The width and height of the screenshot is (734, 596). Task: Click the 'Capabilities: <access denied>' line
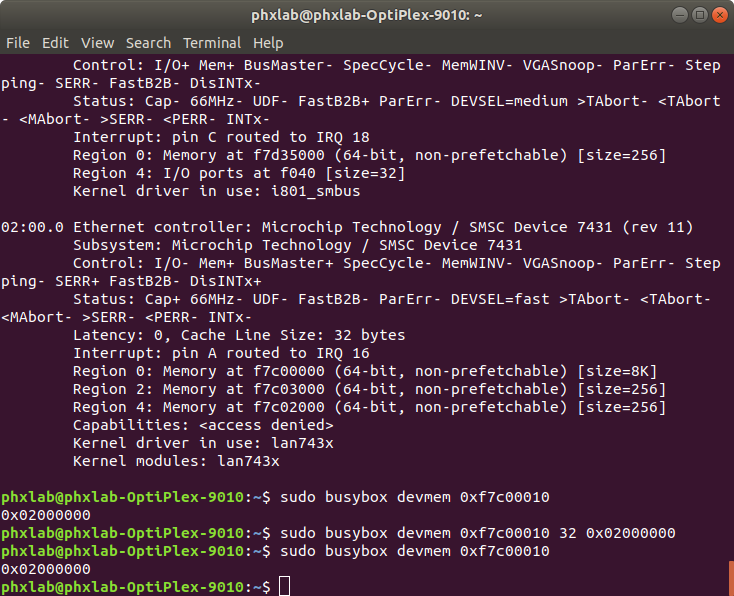coord(202,425)
